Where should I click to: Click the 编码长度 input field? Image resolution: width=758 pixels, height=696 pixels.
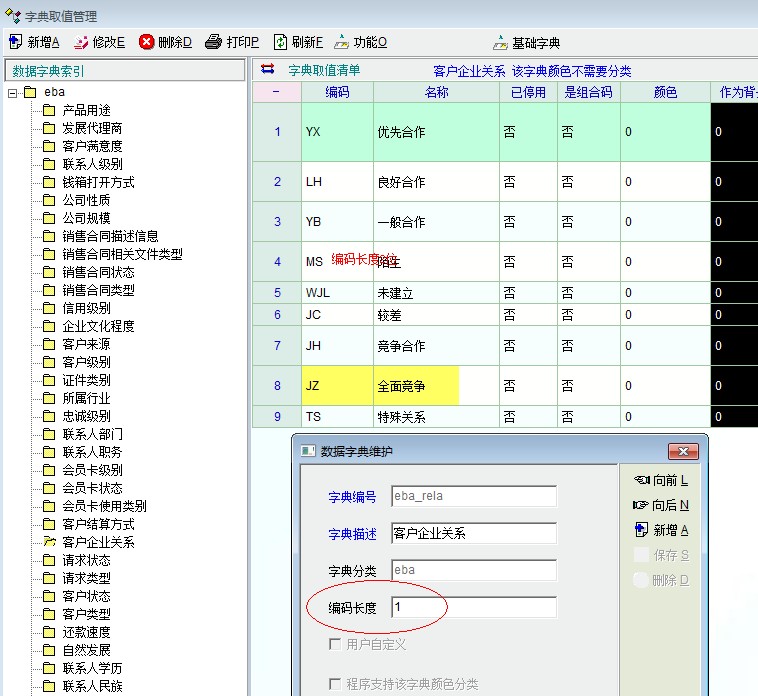(473, 607)
